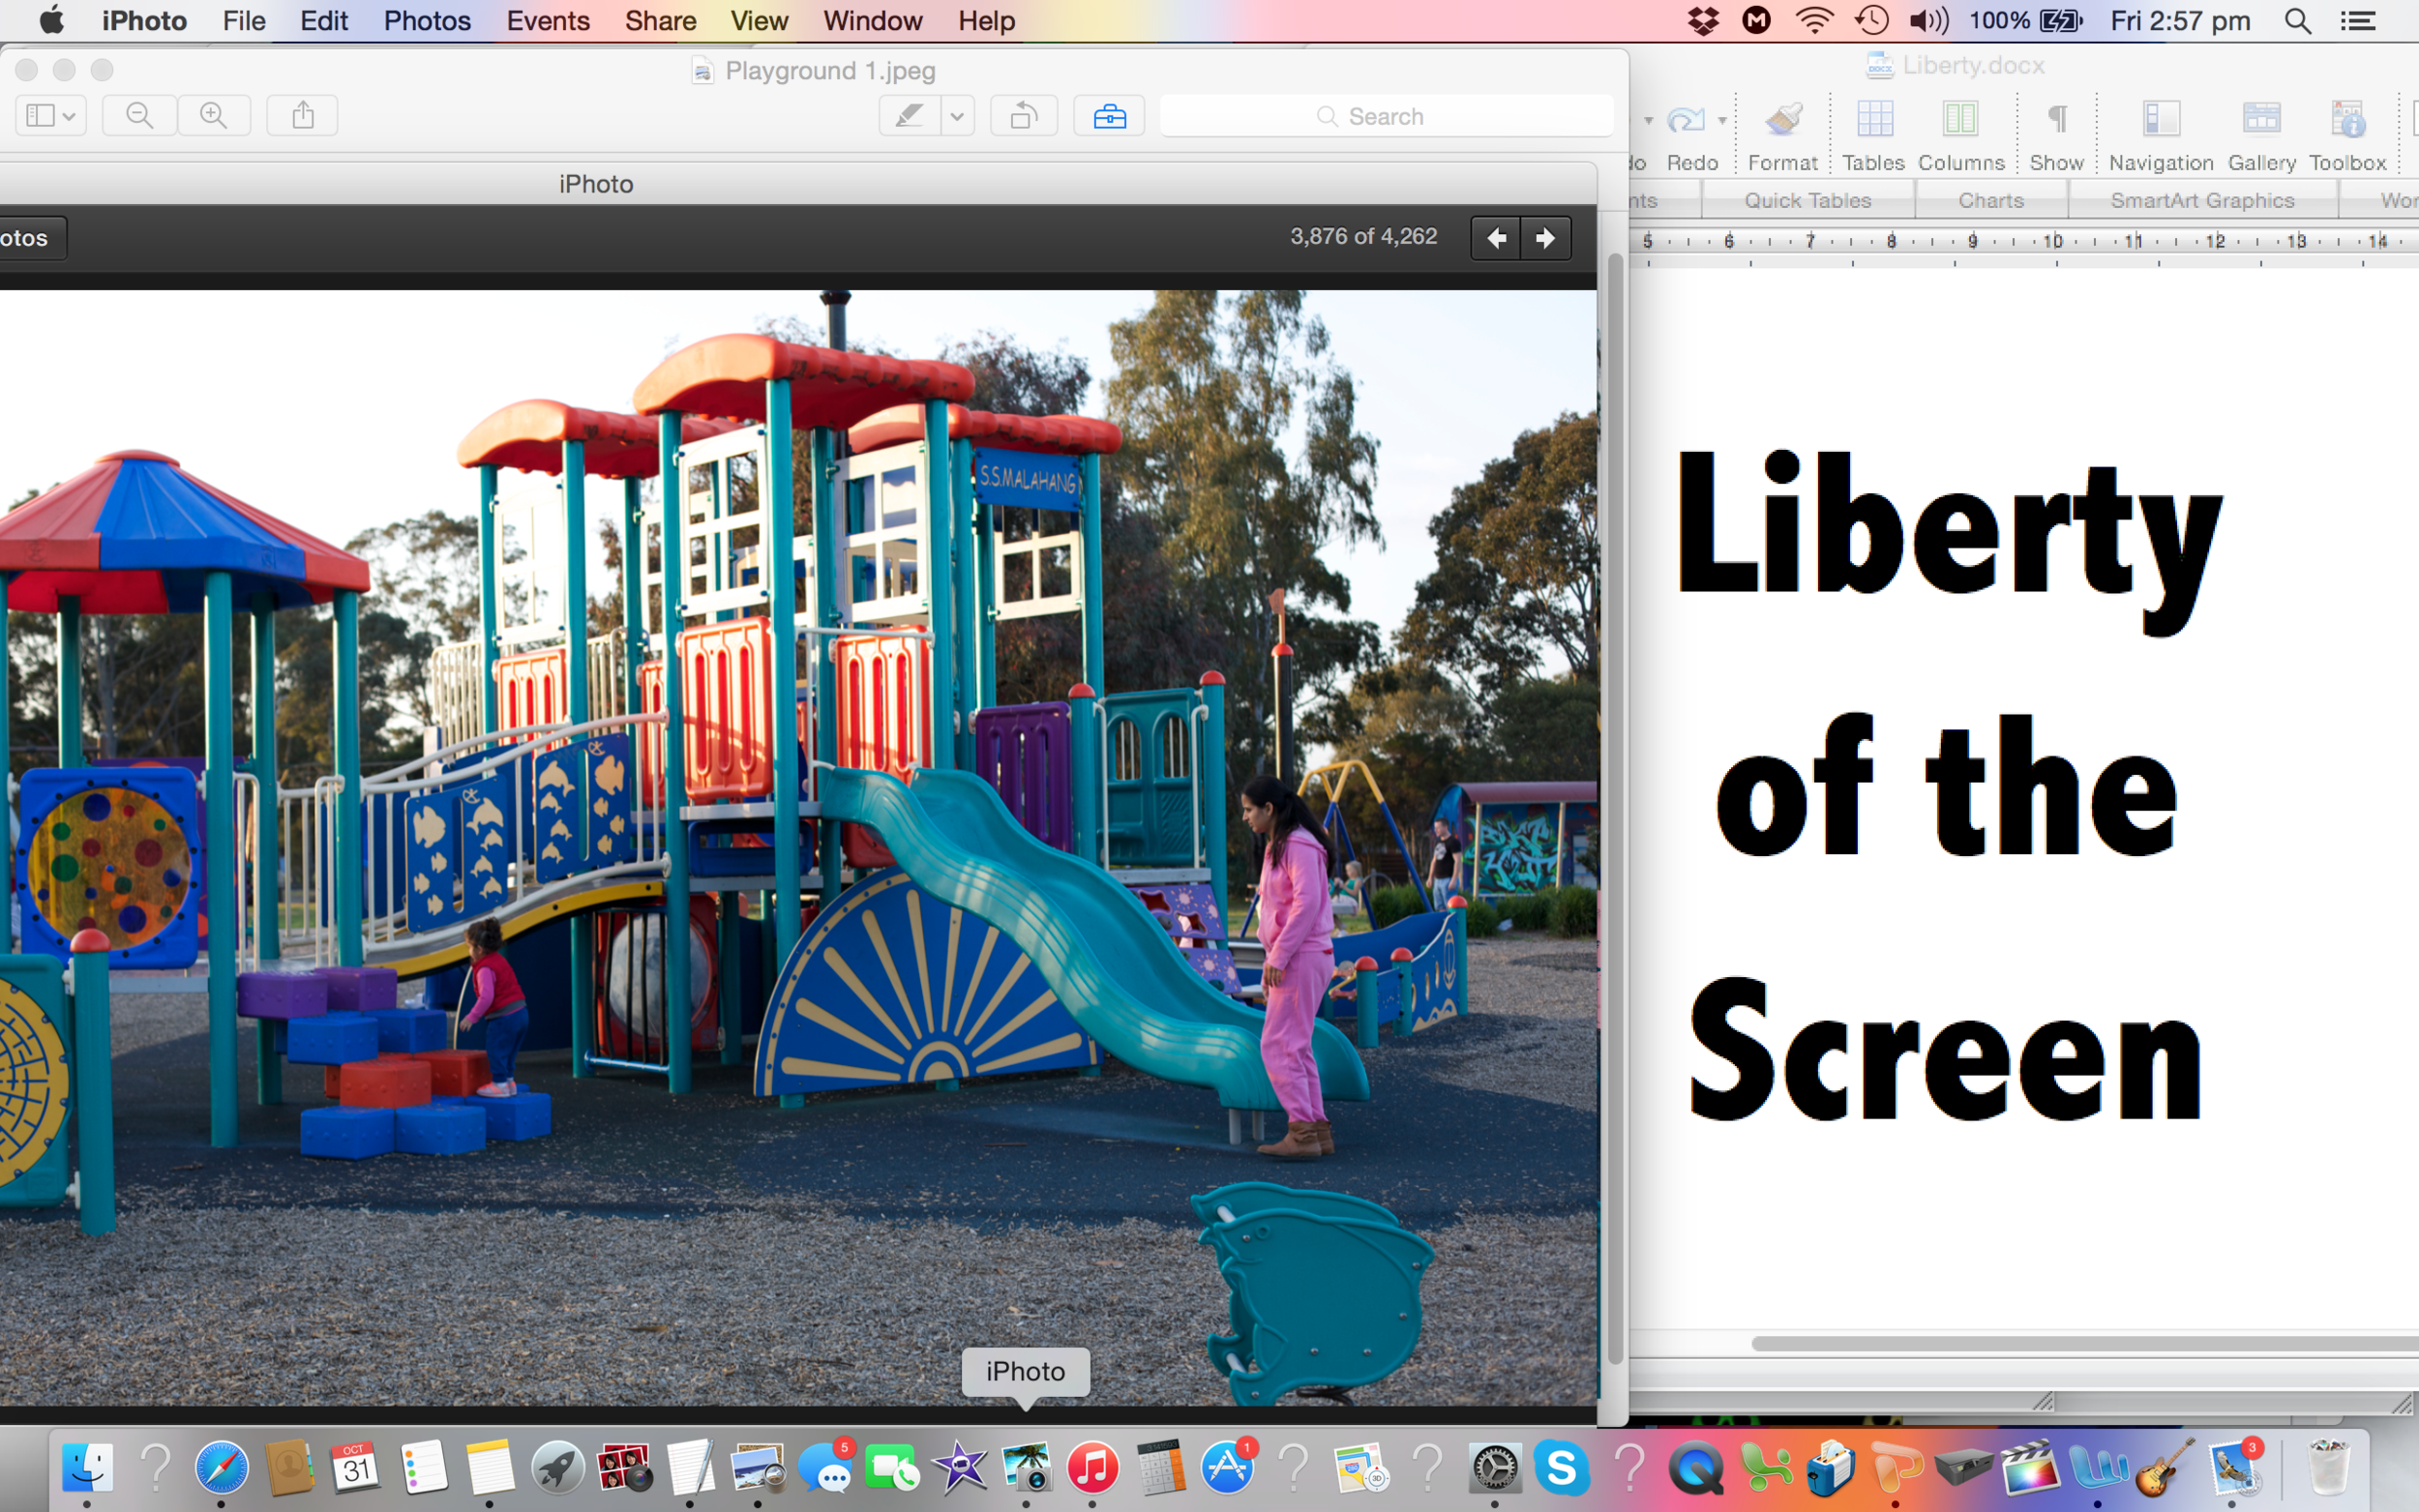
Task: Click the zoom out magnifier icon
Action: click(140, 116)
